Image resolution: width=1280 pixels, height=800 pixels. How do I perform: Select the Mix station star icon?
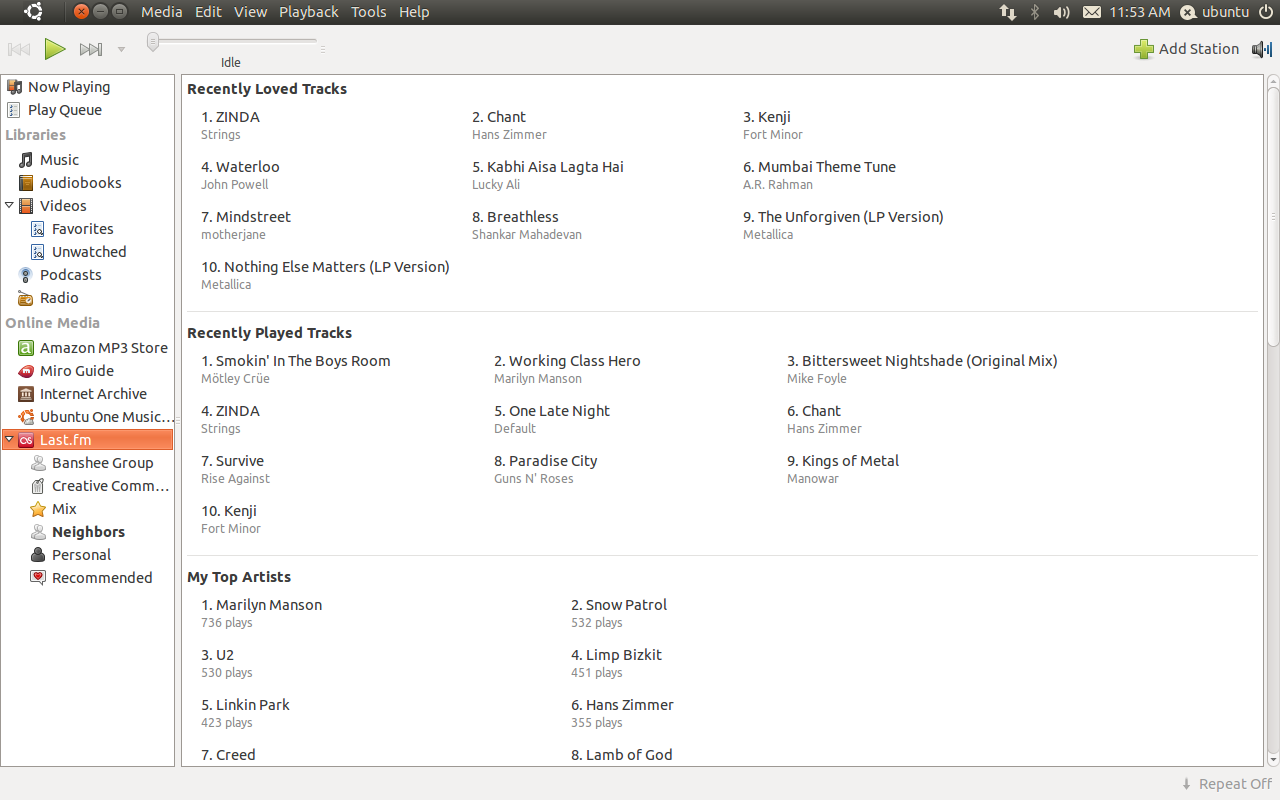coord(38,509)
